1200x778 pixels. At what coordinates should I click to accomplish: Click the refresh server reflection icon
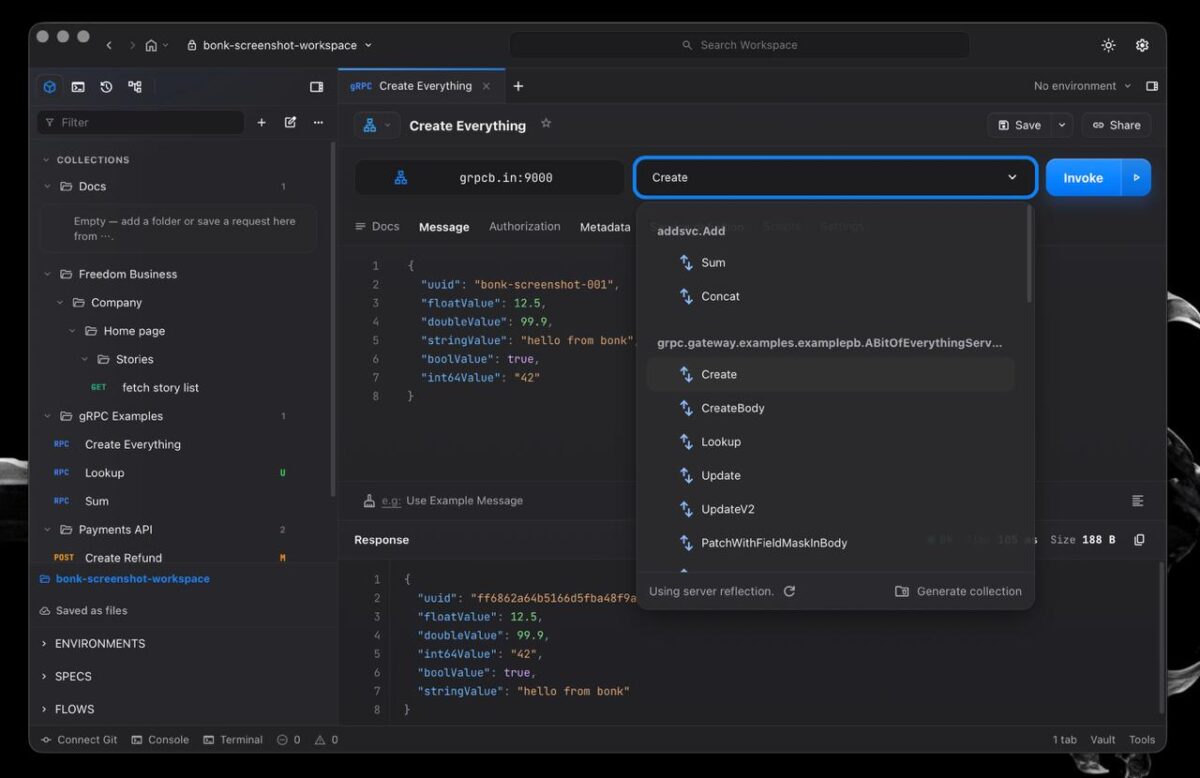(789, 591)
